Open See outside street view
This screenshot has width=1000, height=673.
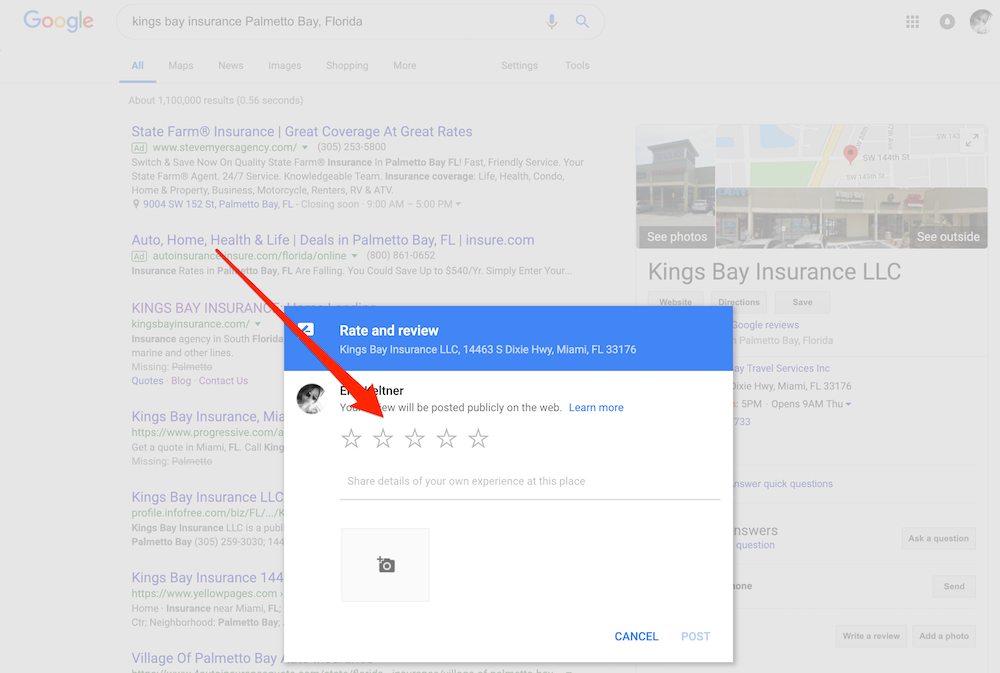(x=852, y=218)
